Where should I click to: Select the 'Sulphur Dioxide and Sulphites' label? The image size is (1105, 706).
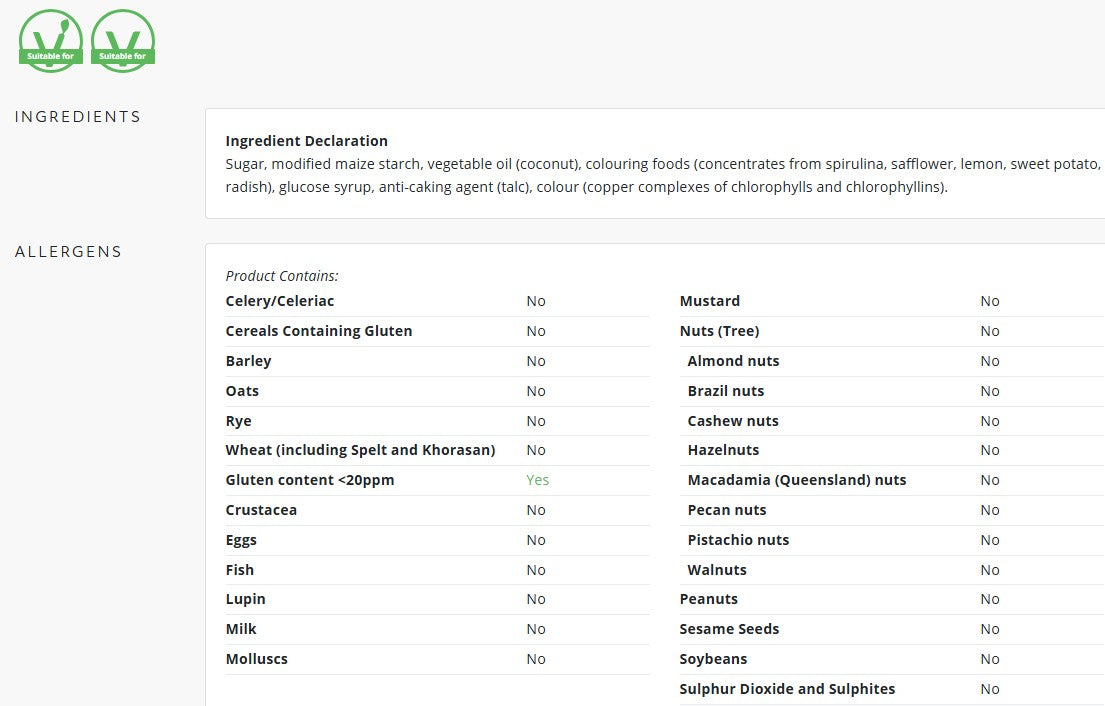(x=787, y=689)
